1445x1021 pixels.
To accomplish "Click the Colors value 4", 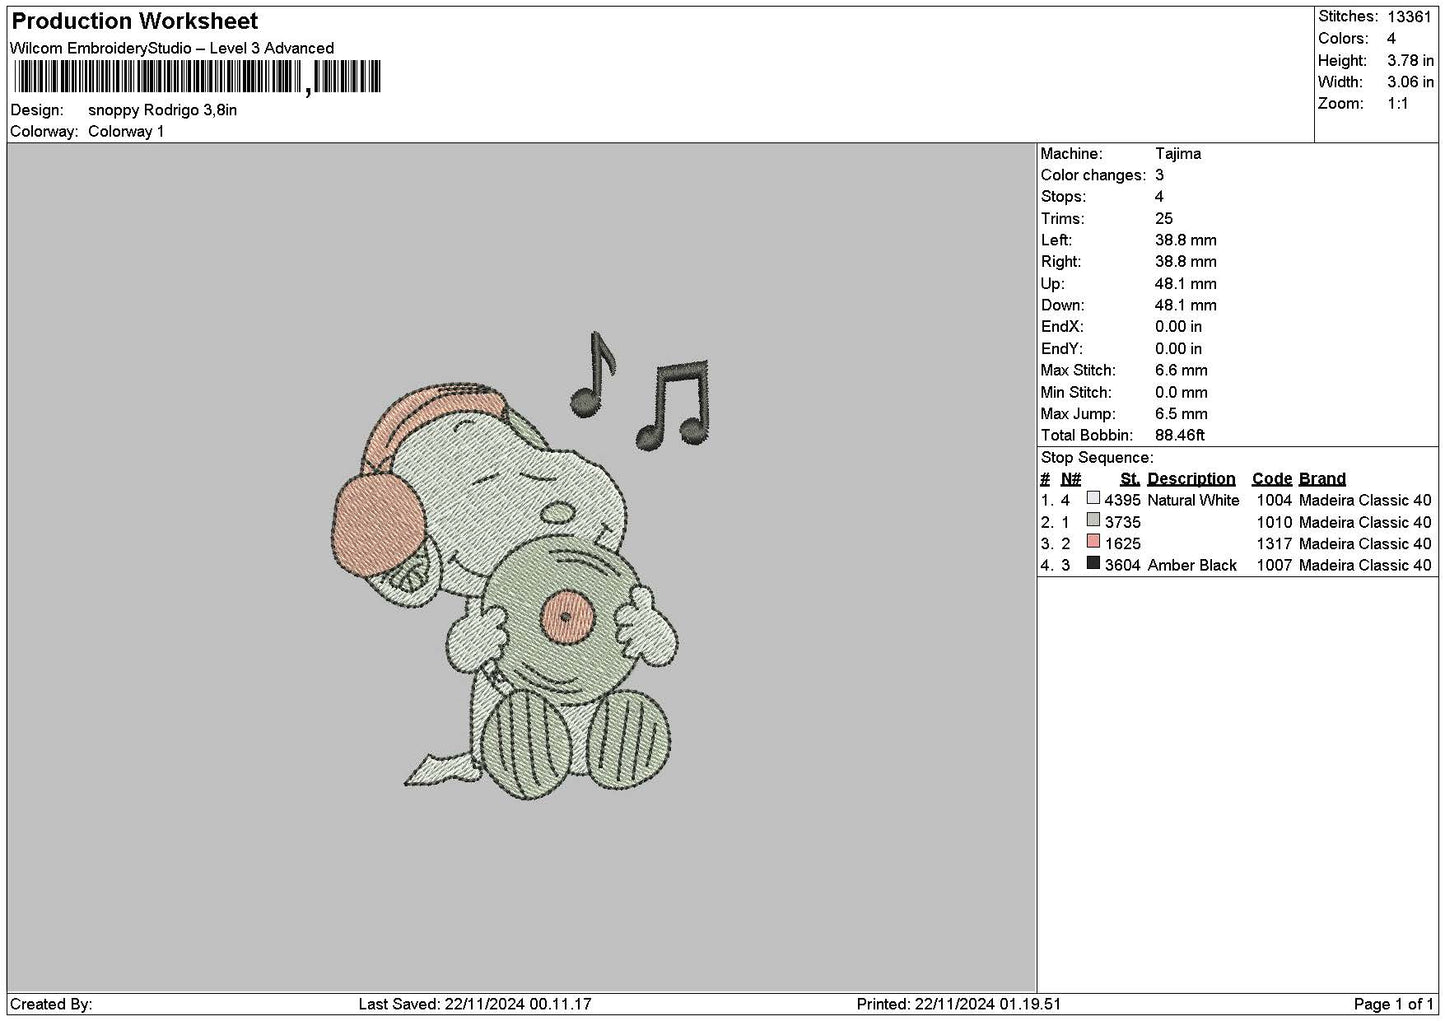I will [1391, 39].
